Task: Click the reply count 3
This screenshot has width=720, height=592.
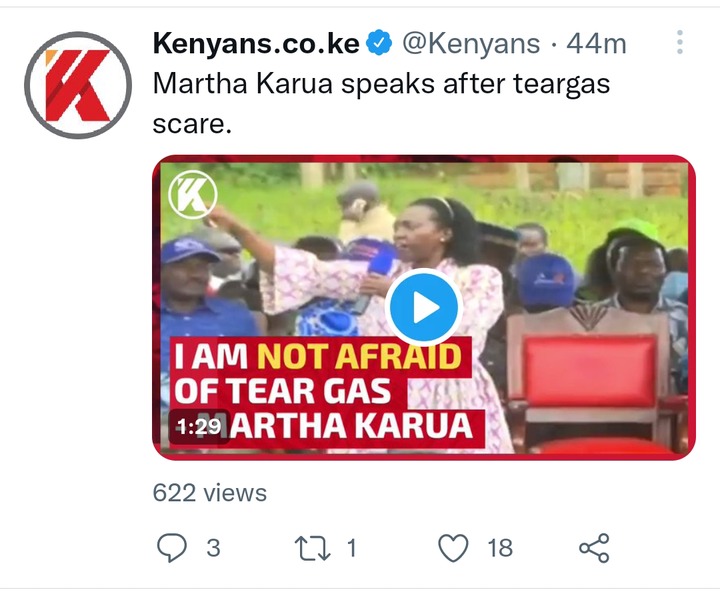Action: coord(213,548)
